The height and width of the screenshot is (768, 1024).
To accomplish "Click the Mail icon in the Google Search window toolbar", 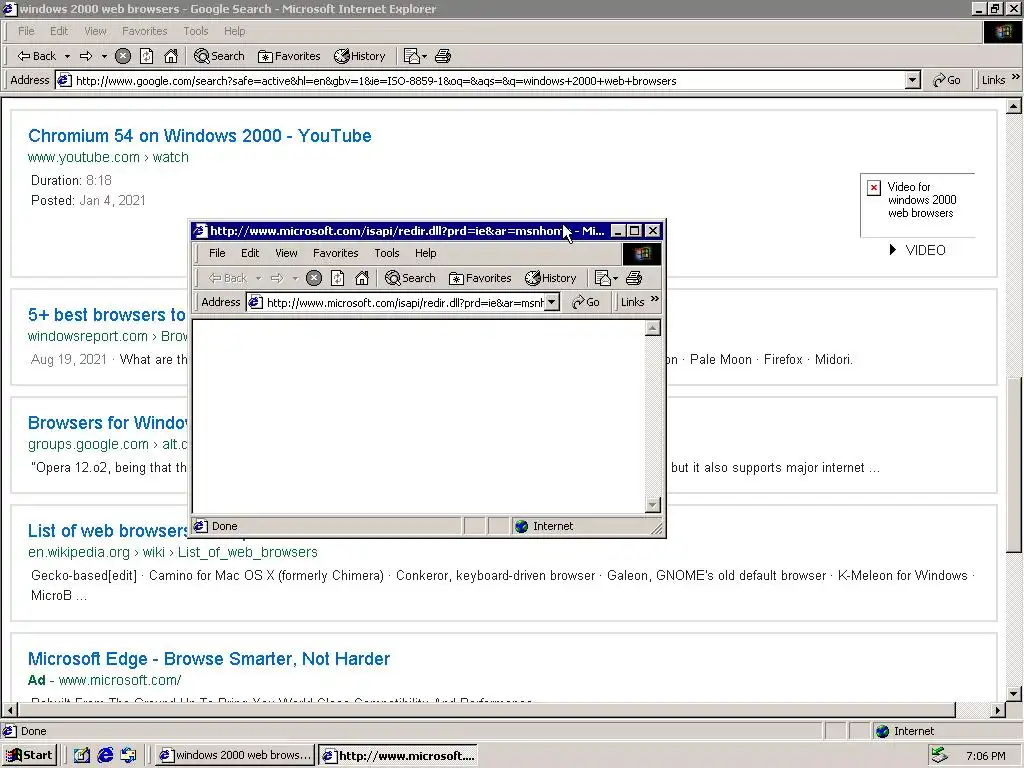I will coord(411,56).
